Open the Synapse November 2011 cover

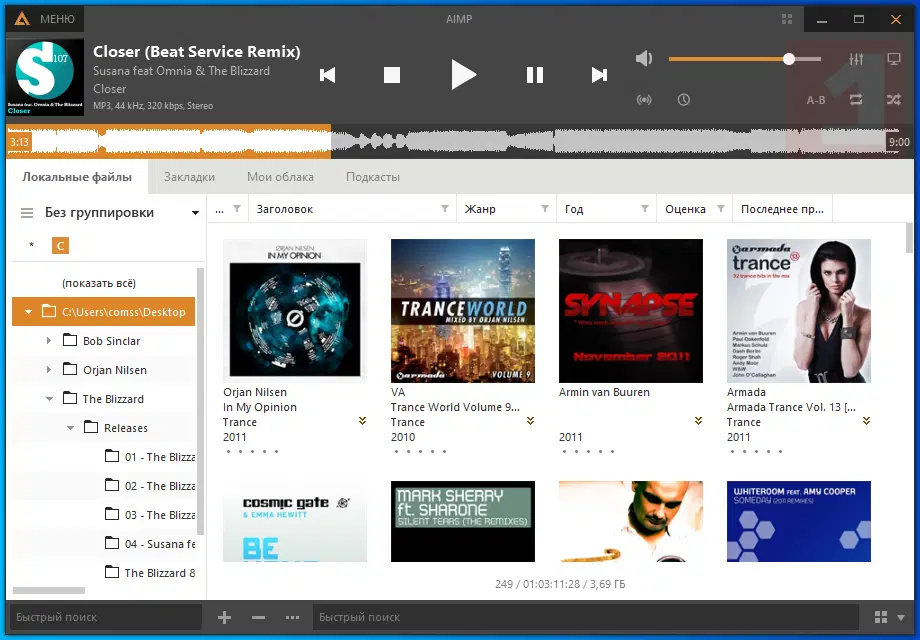click(631, 311)
